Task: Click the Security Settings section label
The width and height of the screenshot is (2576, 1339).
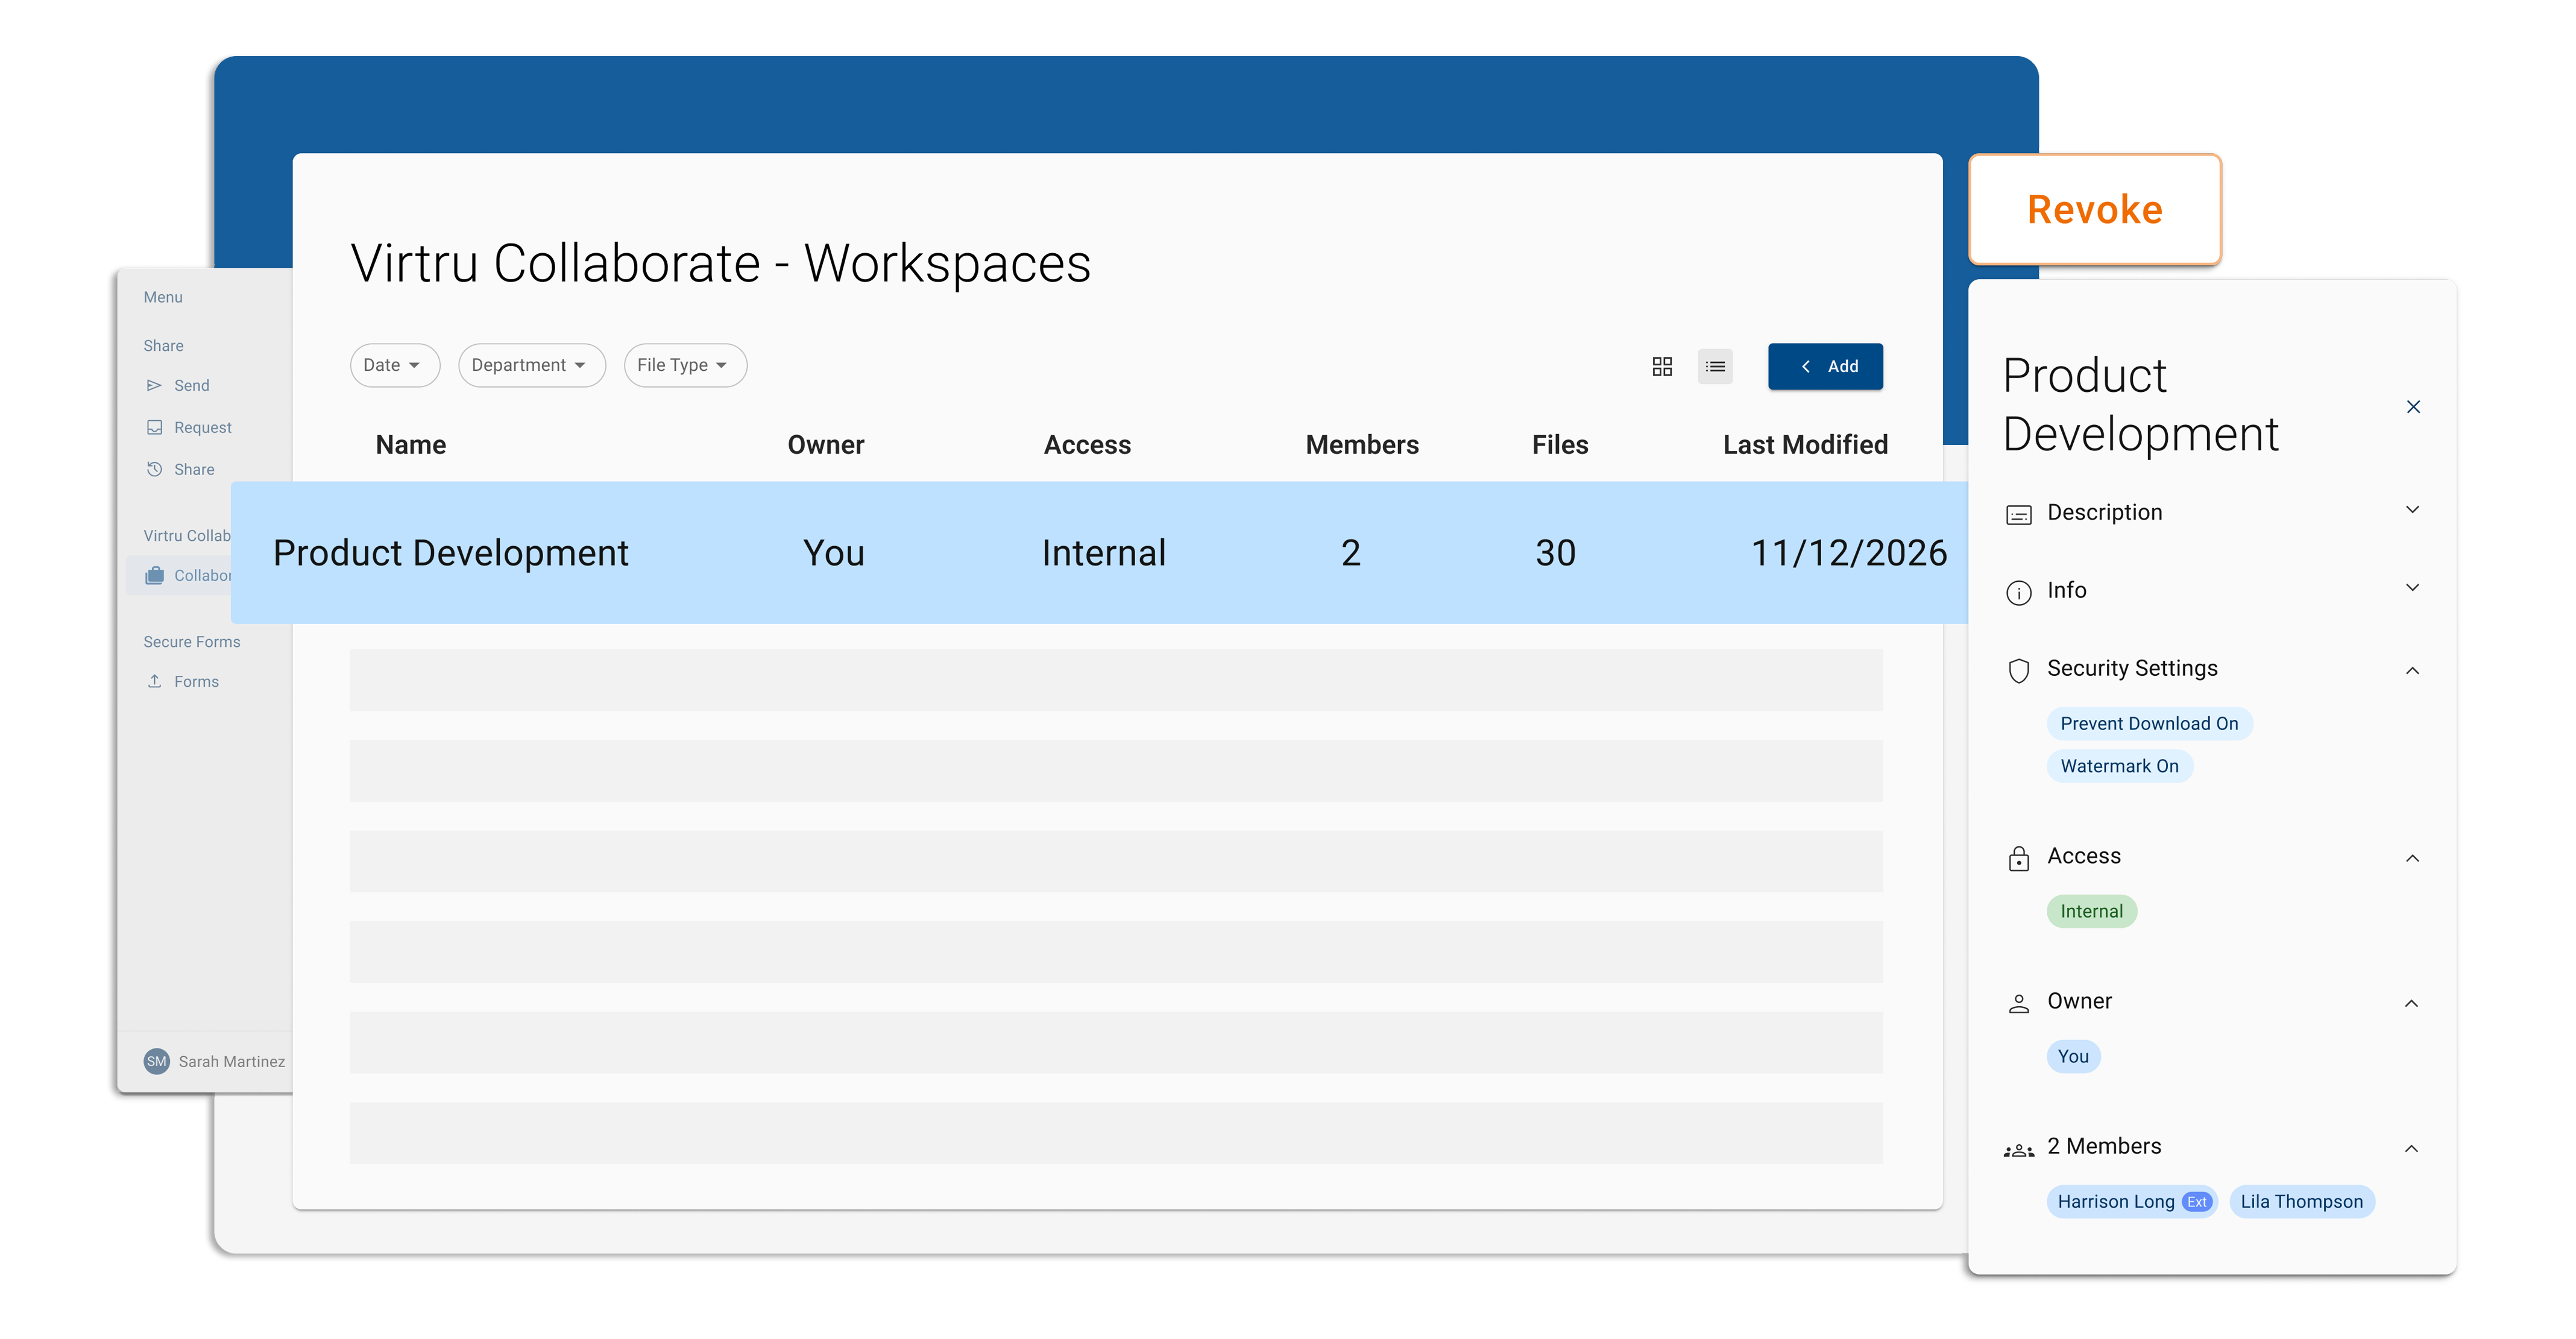Action: coord(2132,668)
